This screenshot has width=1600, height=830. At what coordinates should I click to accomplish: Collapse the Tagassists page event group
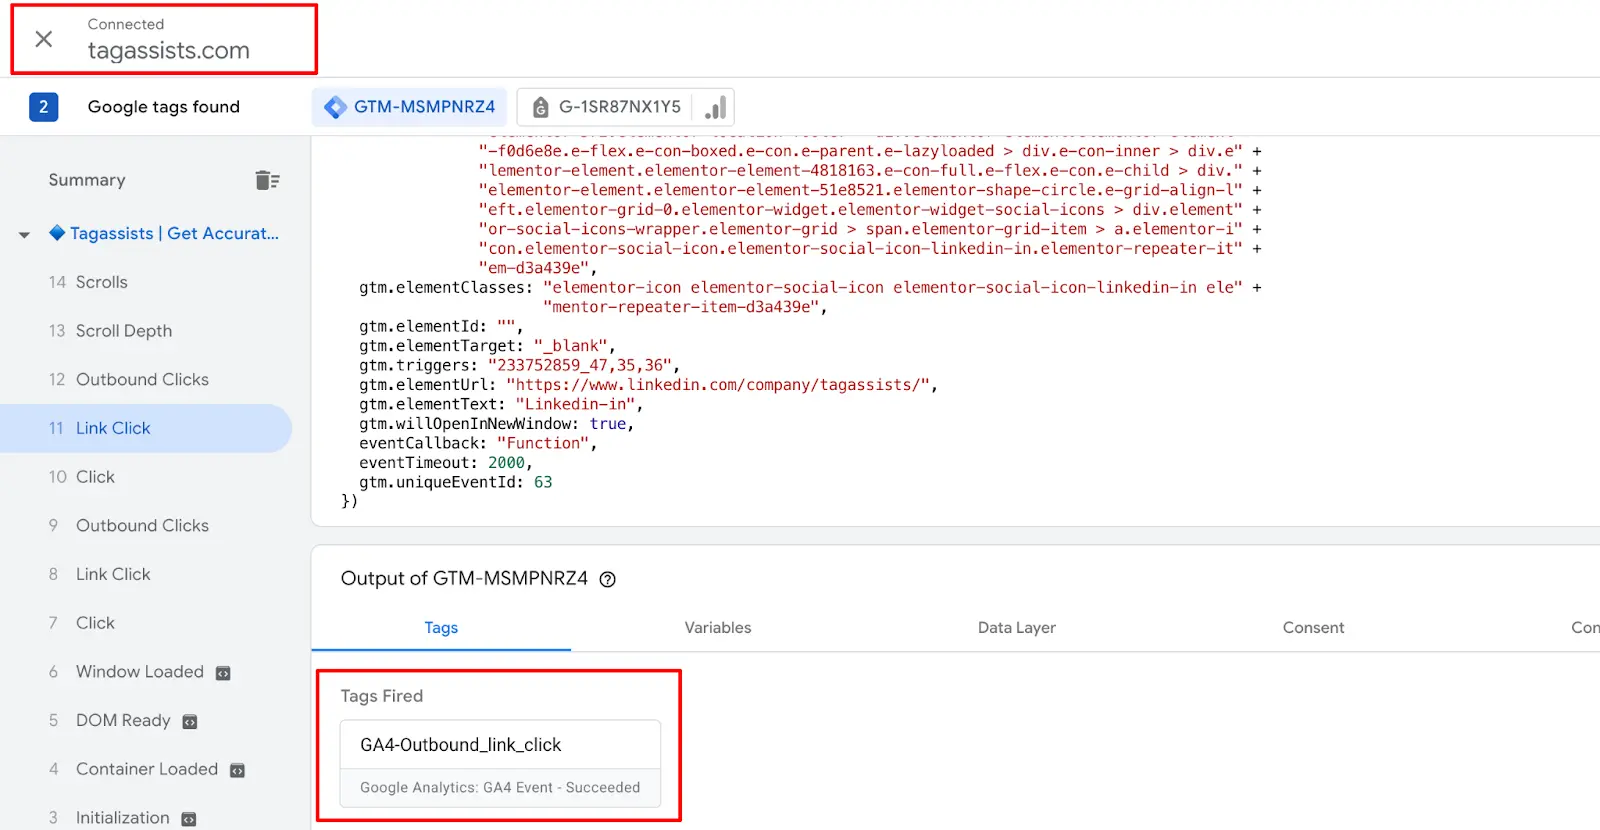click(24, 234)
